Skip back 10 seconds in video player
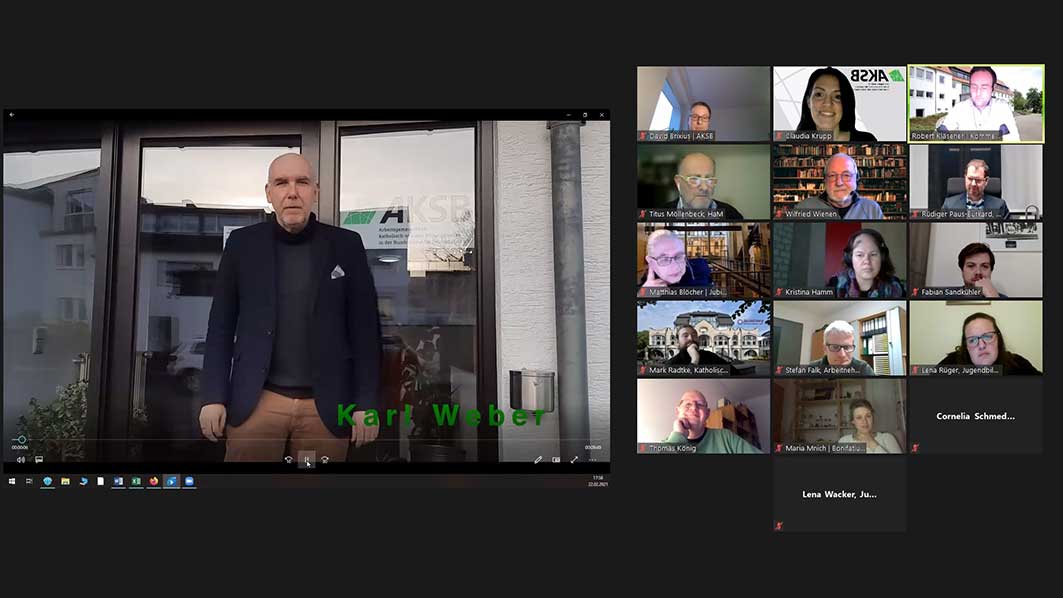The image size is (1063, 598). tap(289, 460)
